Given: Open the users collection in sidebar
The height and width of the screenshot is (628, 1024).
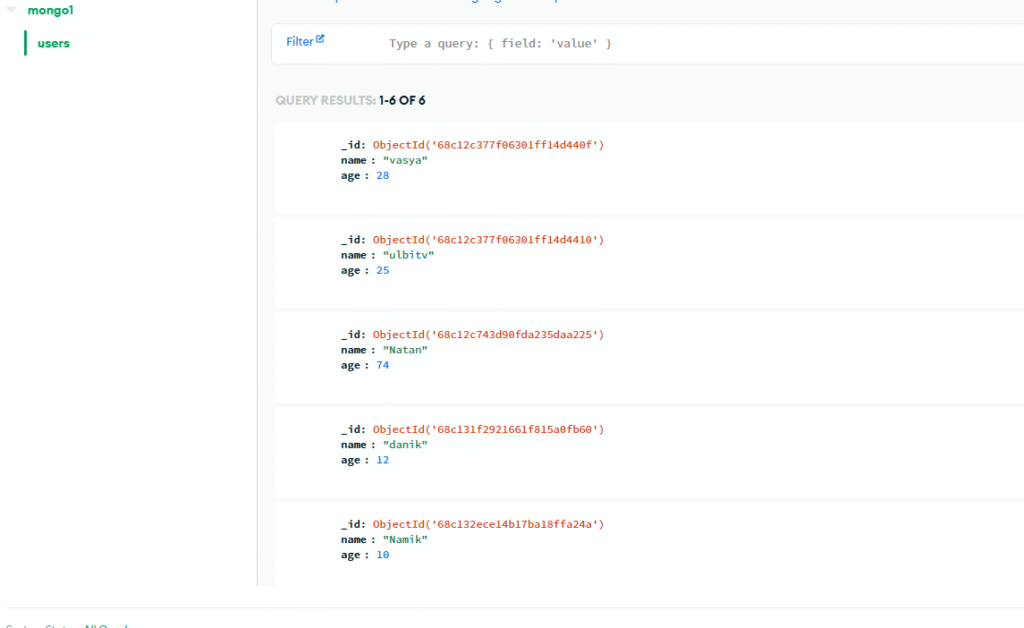Looking at the screenshot, I should click(54, 43).
